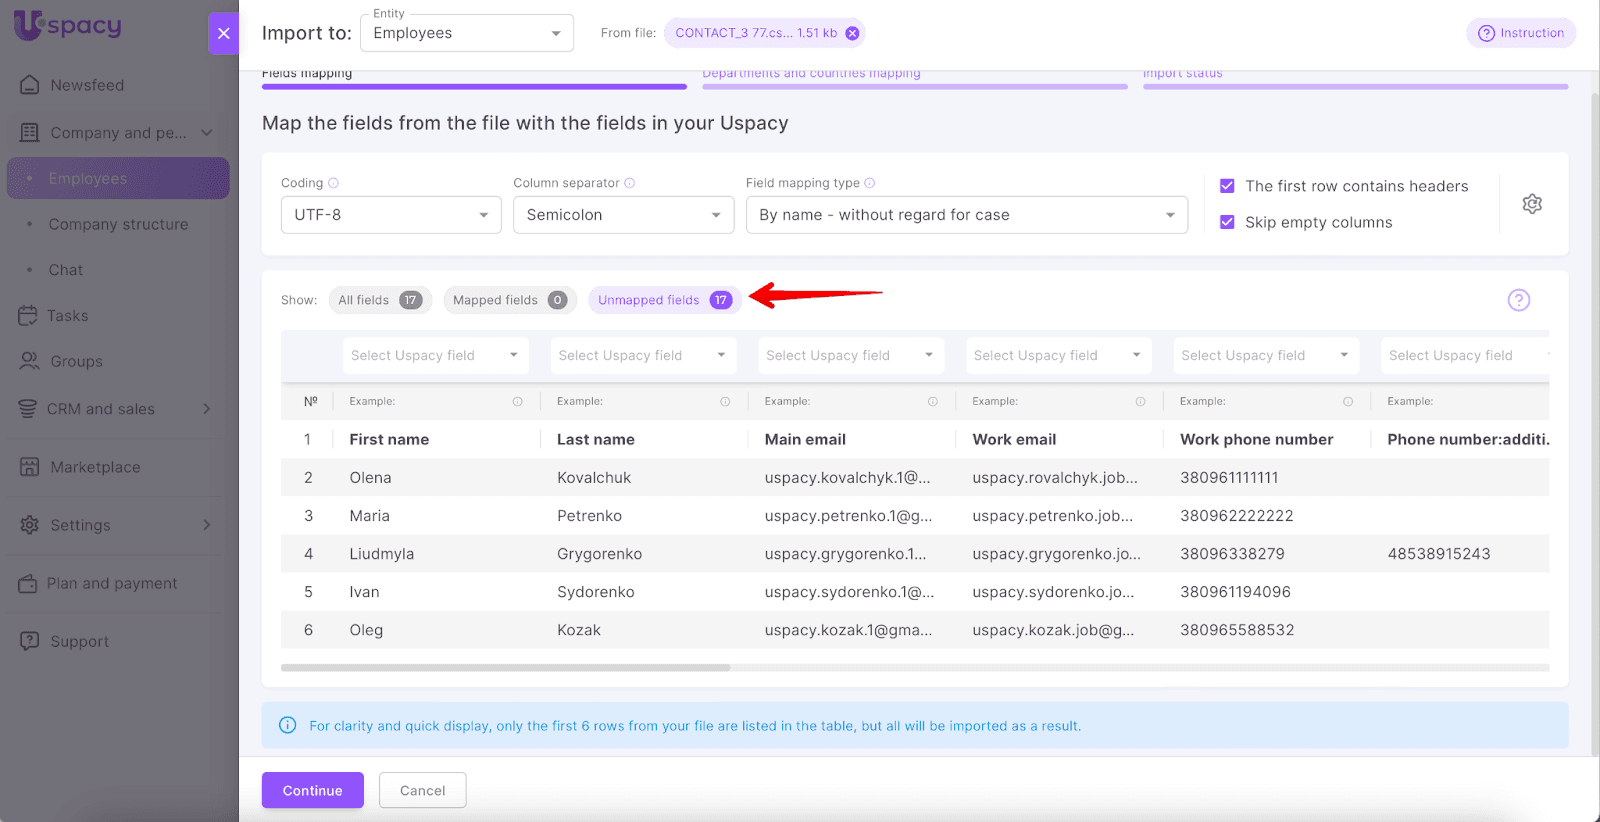
Task: Click the settings gear icon in mapping options
Action: [x=1531, y=204]
